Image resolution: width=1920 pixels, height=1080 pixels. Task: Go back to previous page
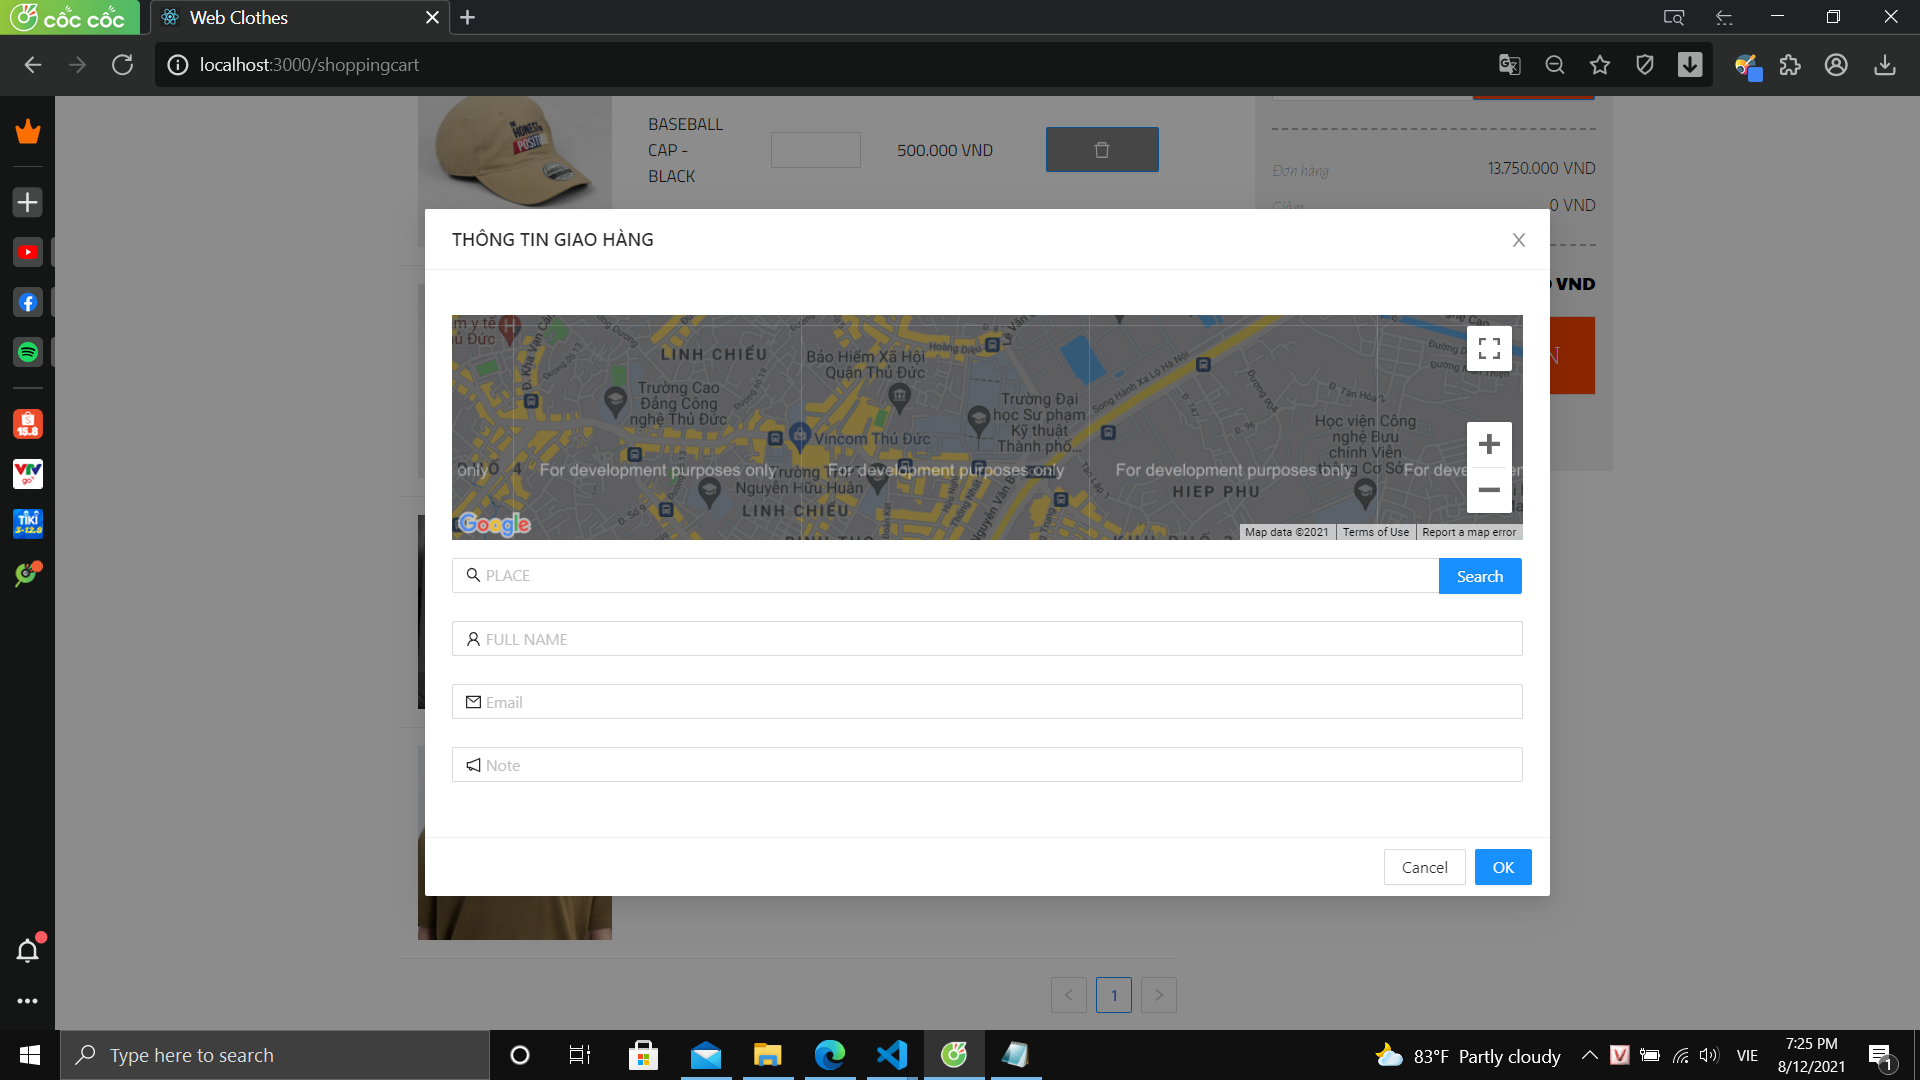pyautogui.click(x=33, y=65)
